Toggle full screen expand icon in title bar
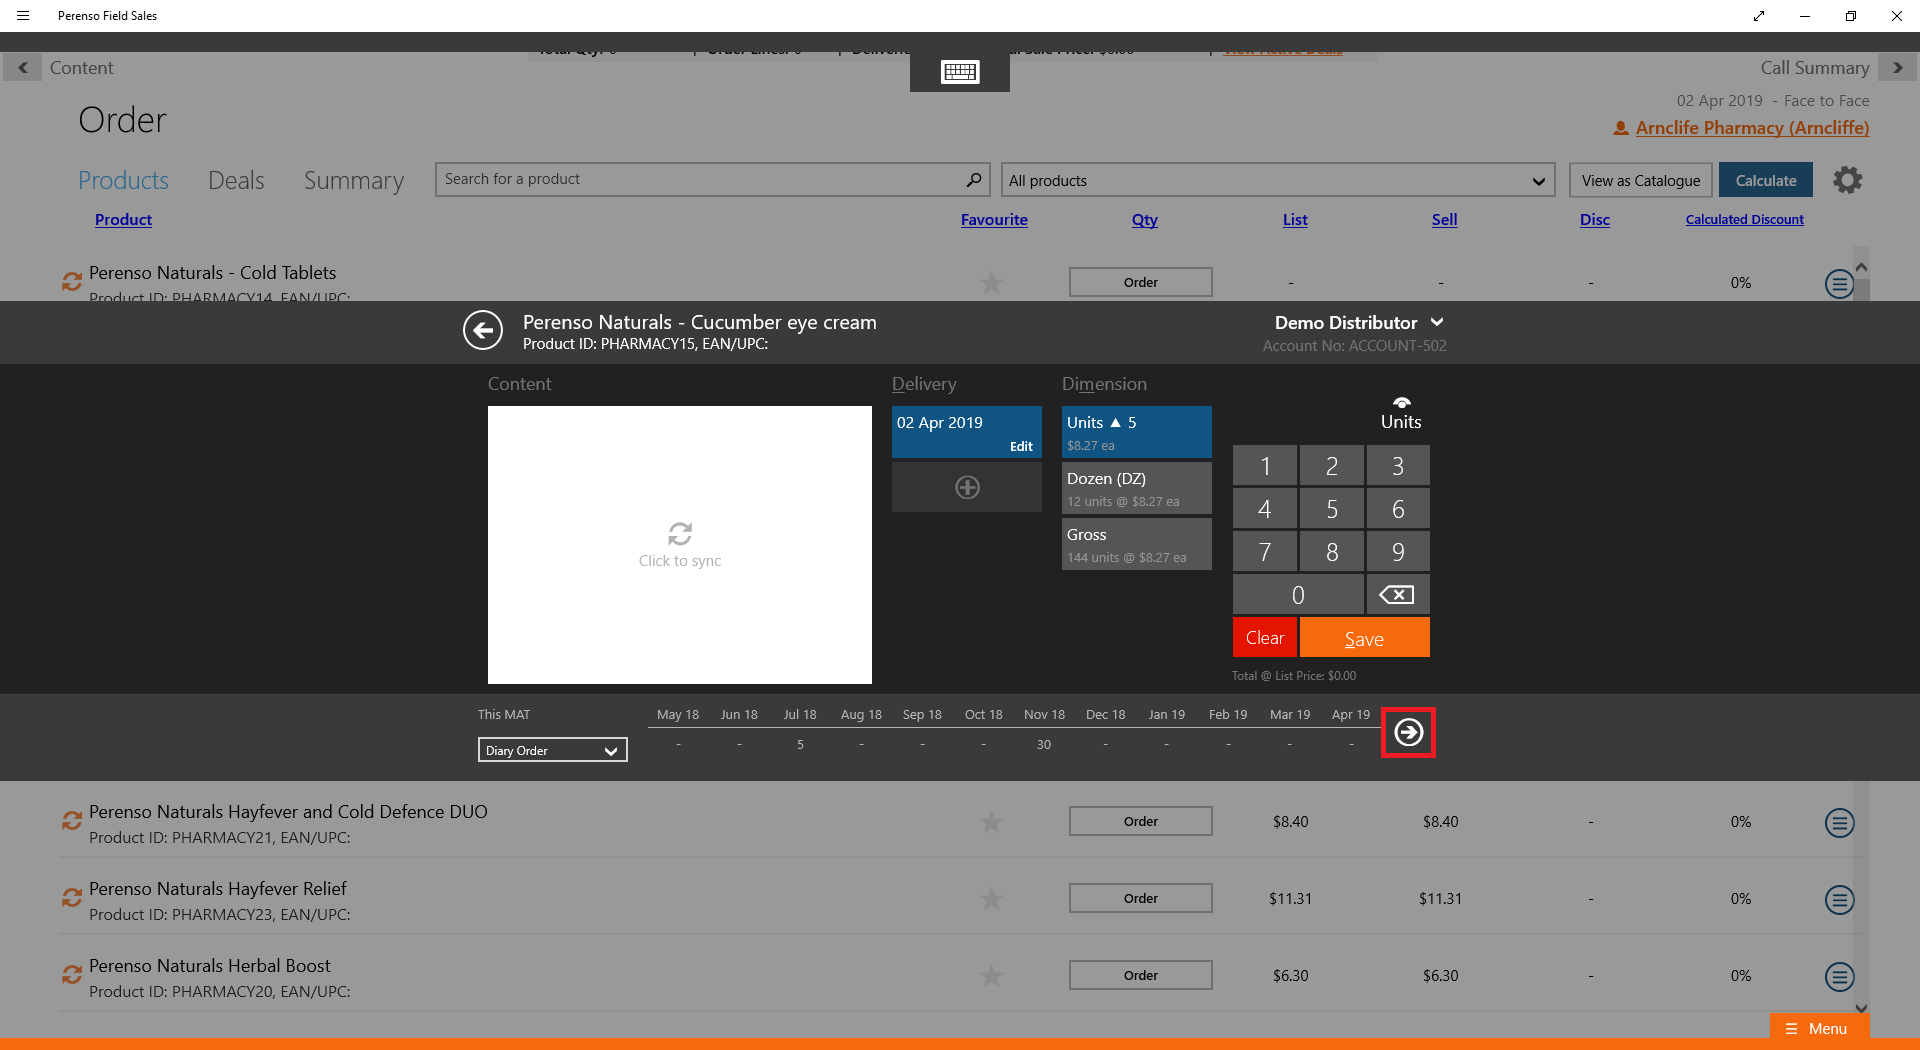This screenshot has width=1920, height=1050. pos(1759,16)
